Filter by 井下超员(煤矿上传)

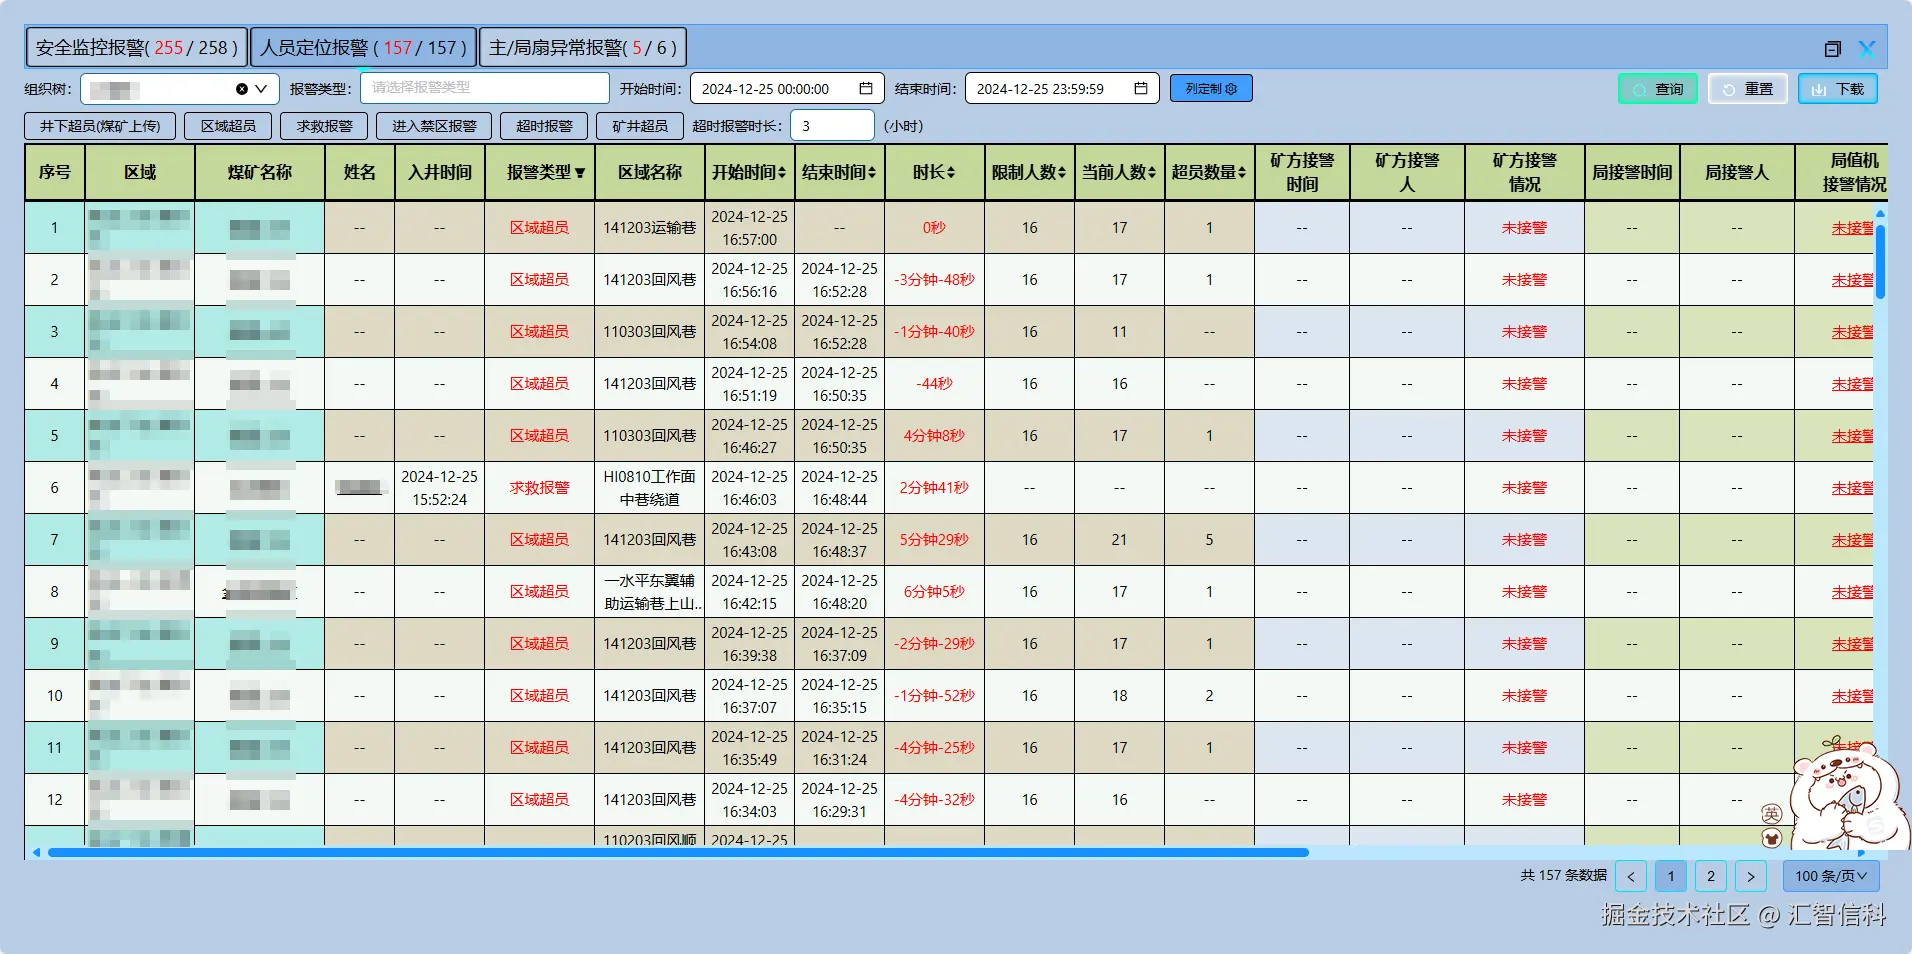tap(100, 126)
